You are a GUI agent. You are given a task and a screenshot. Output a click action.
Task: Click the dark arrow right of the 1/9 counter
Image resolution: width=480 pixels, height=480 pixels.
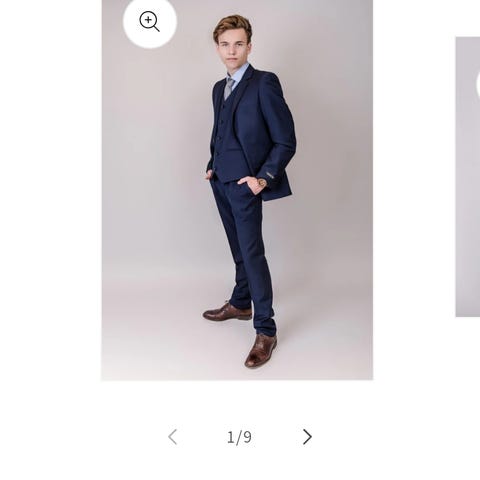click(307, 437)
